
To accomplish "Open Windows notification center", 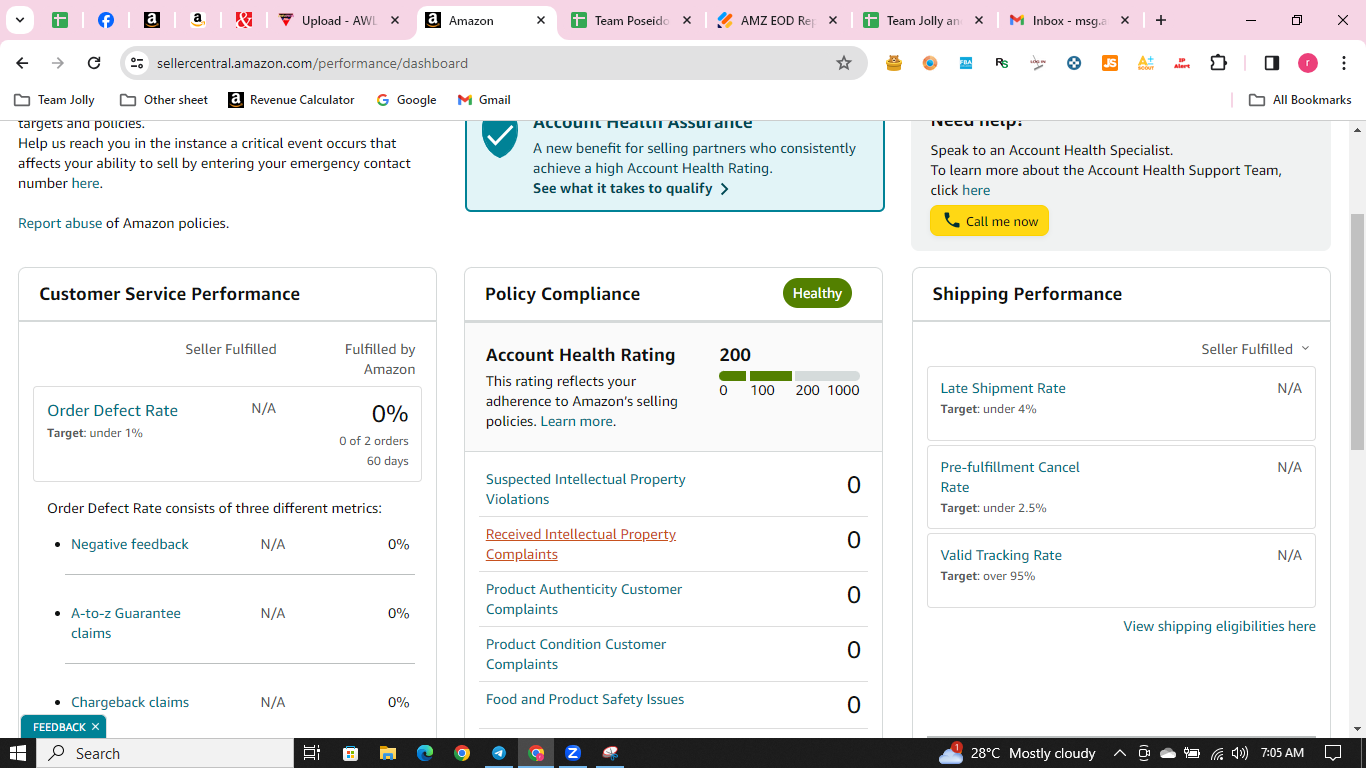I will pyautogui.click(x=1332, y=753).
